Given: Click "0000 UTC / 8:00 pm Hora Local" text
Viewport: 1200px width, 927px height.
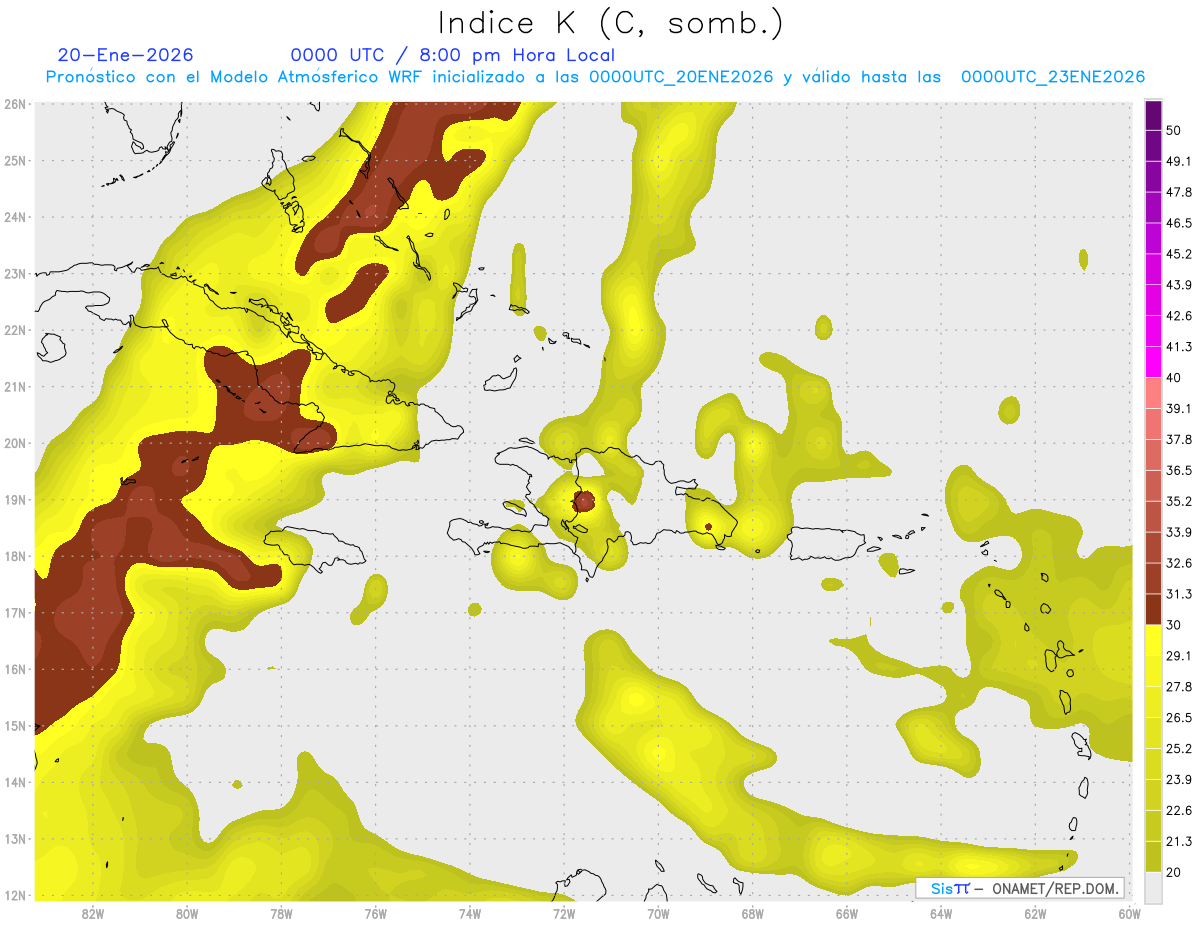Looking at the screenshot, I should [452, 55].
